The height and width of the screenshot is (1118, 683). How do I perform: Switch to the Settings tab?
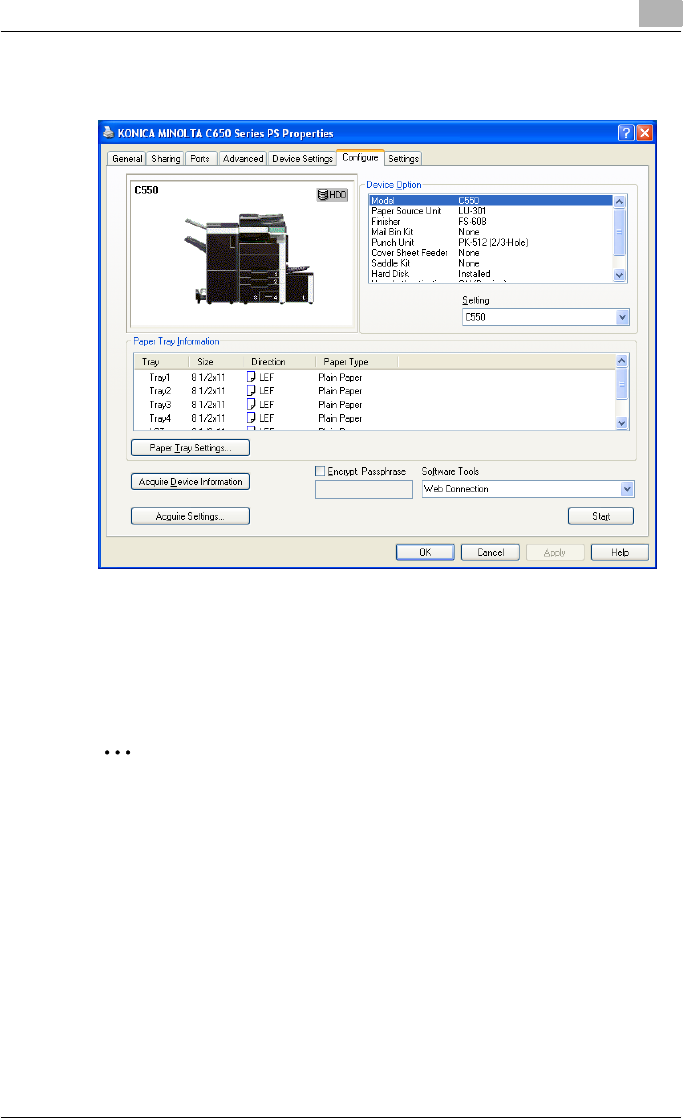(404, 159)
